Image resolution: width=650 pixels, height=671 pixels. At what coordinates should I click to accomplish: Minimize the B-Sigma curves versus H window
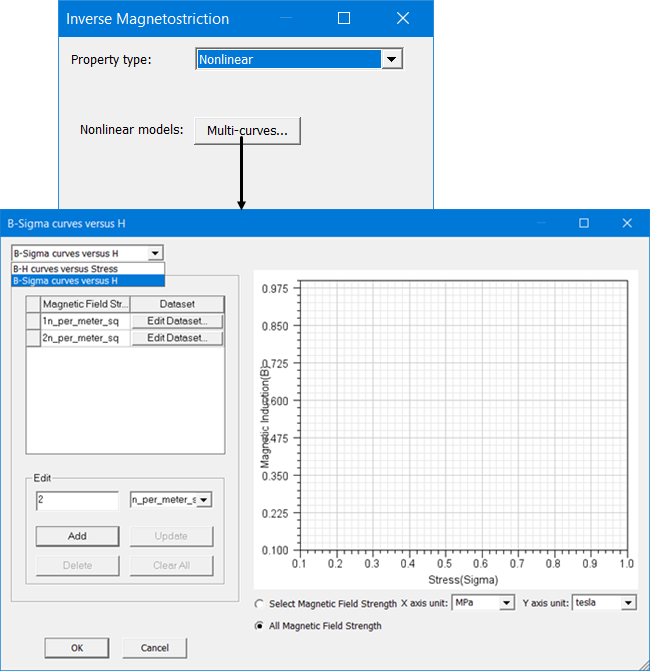pyautogui.click(x=541, y=223)
